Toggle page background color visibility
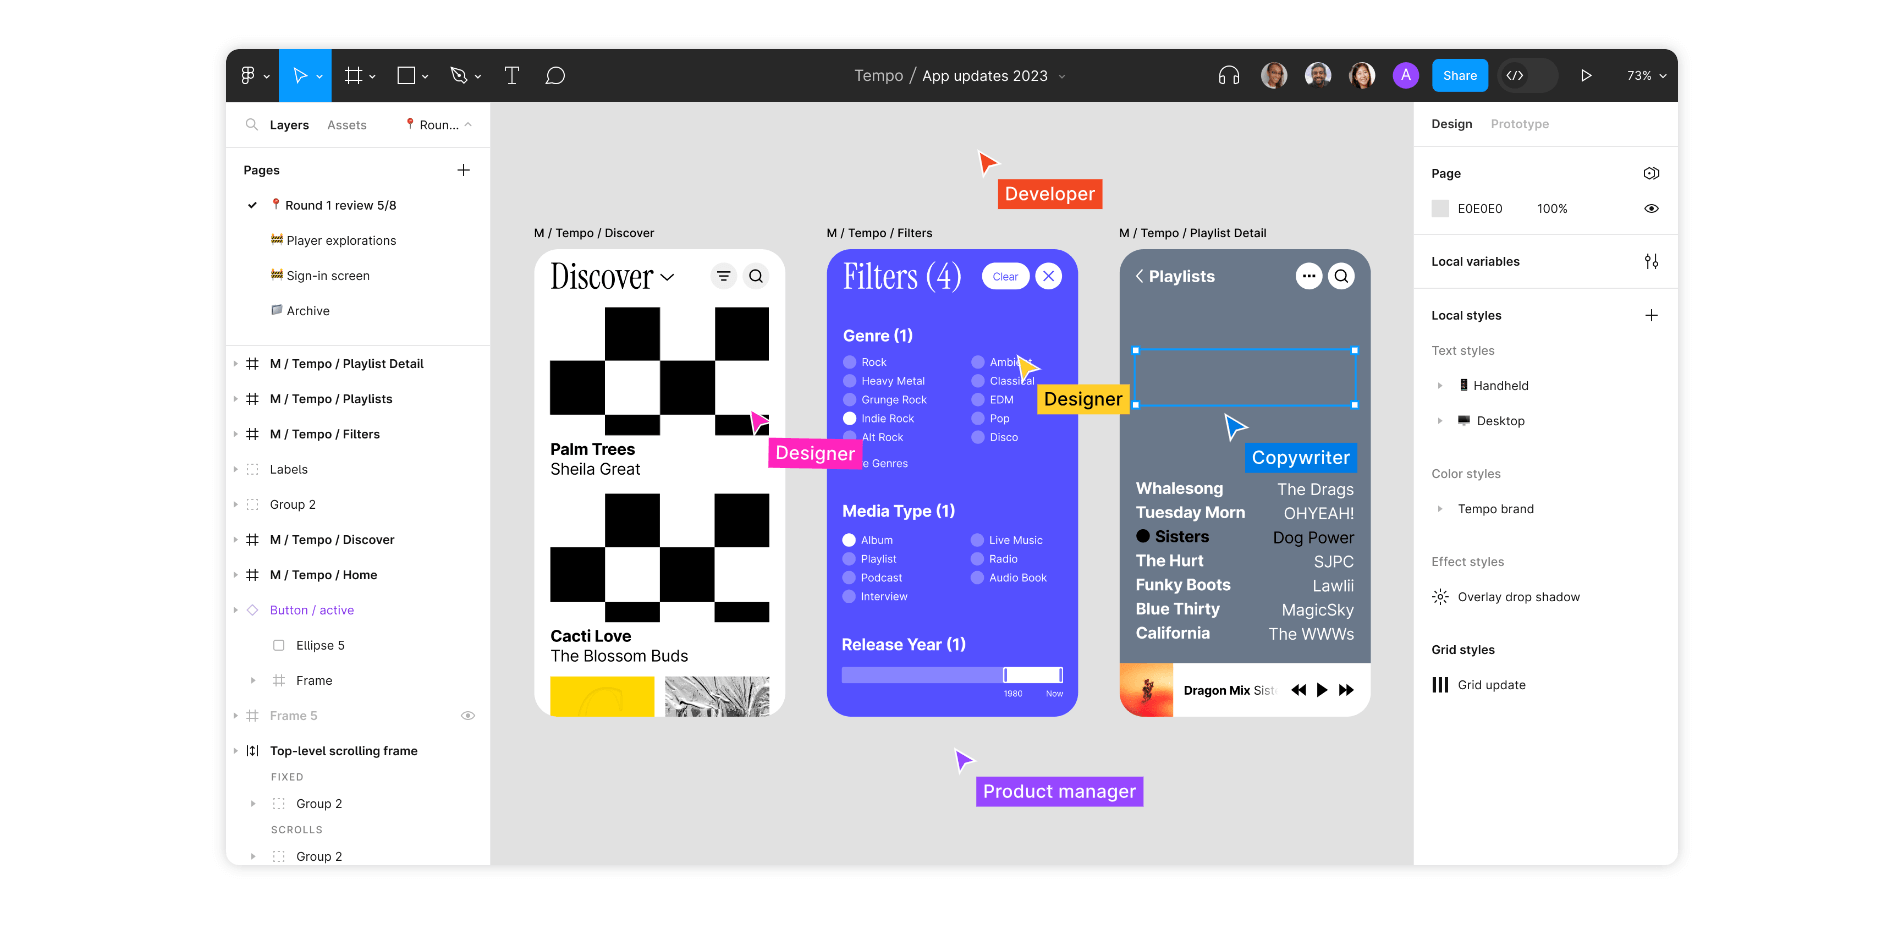1900x931 pixels. (1651, 209)
